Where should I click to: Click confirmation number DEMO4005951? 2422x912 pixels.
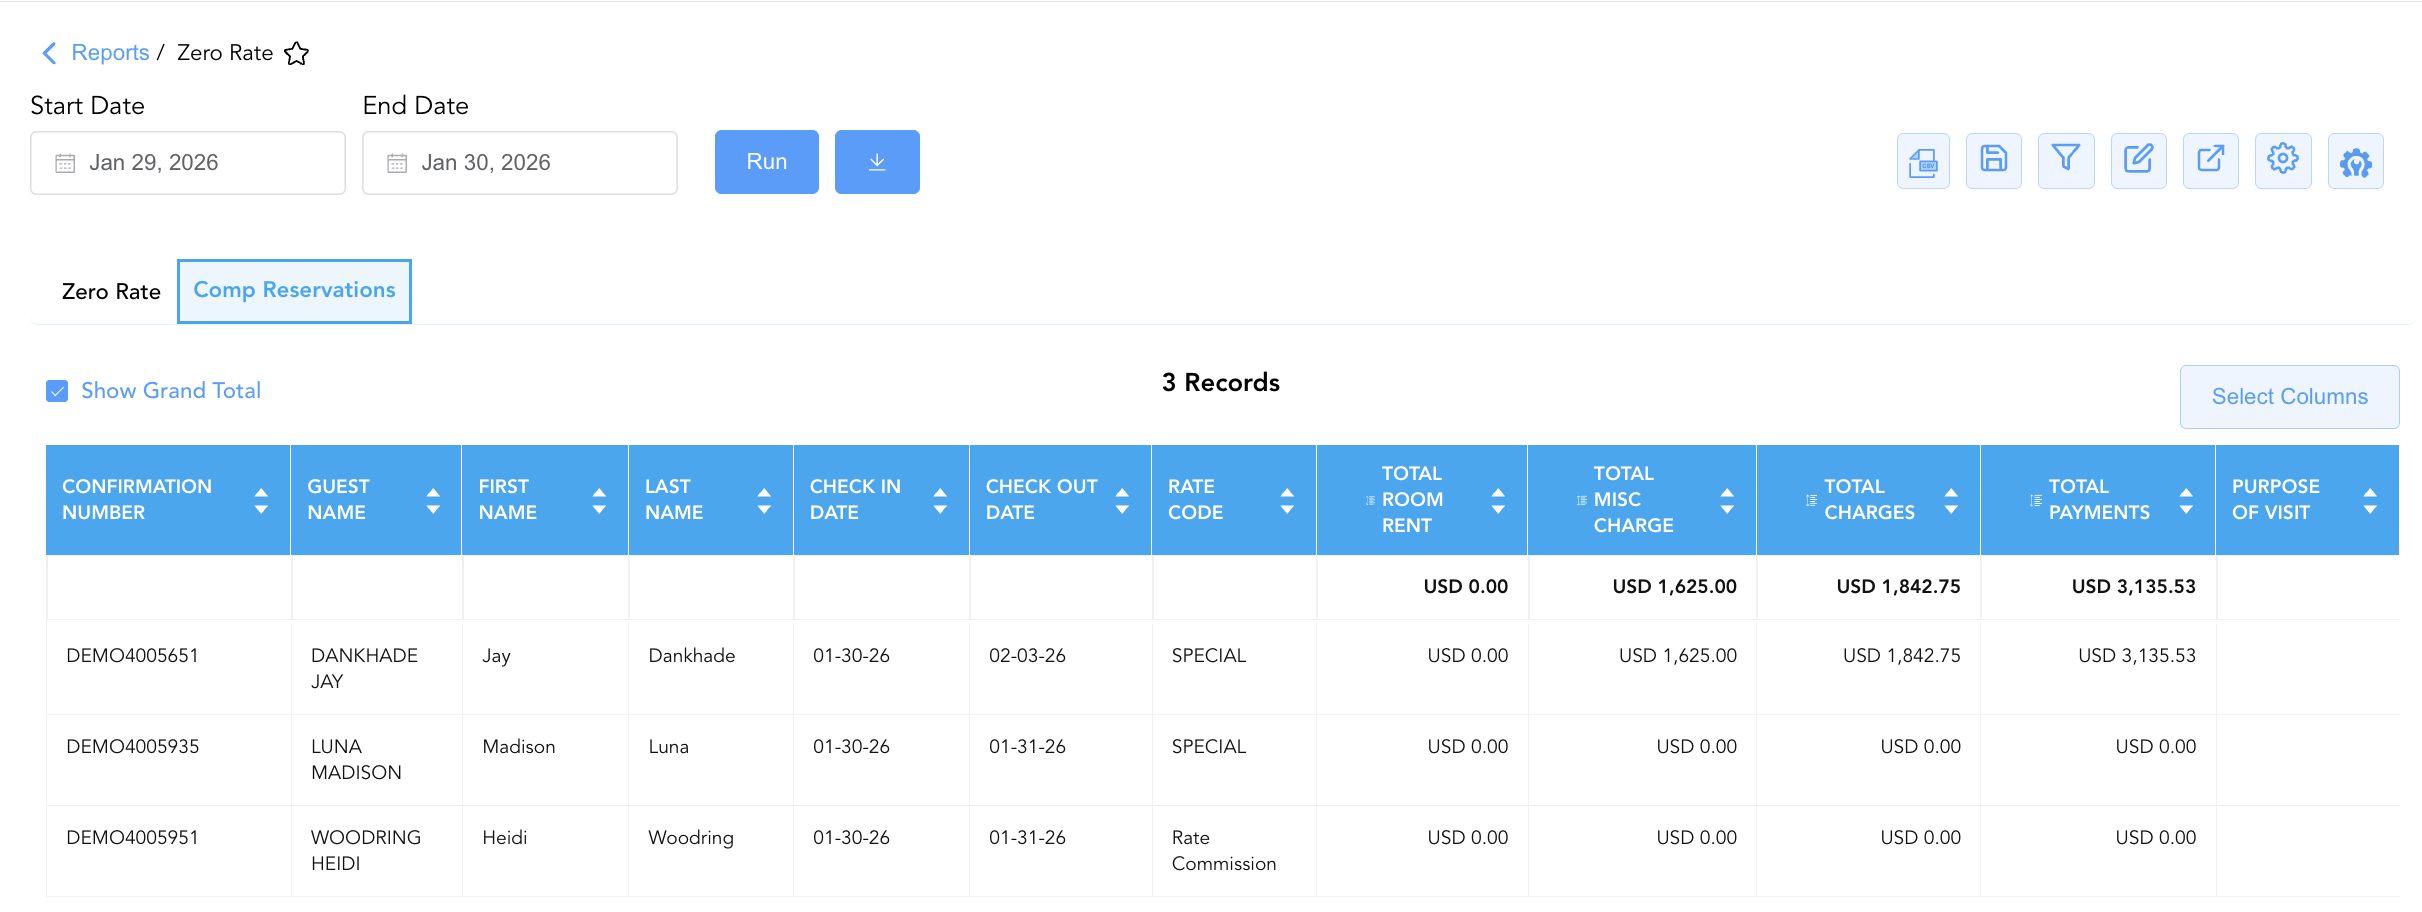click(132, 838)
